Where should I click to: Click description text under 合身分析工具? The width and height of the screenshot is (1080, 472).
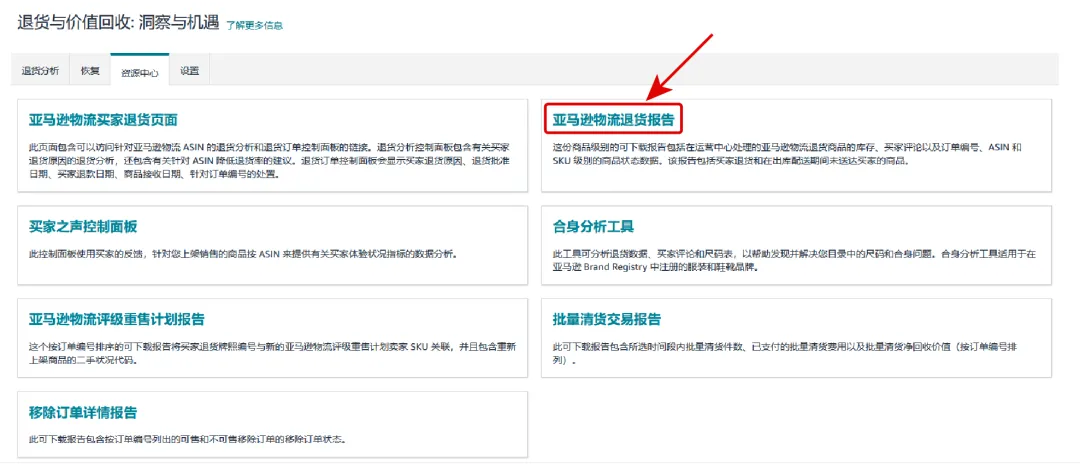(x=794, y=260)
